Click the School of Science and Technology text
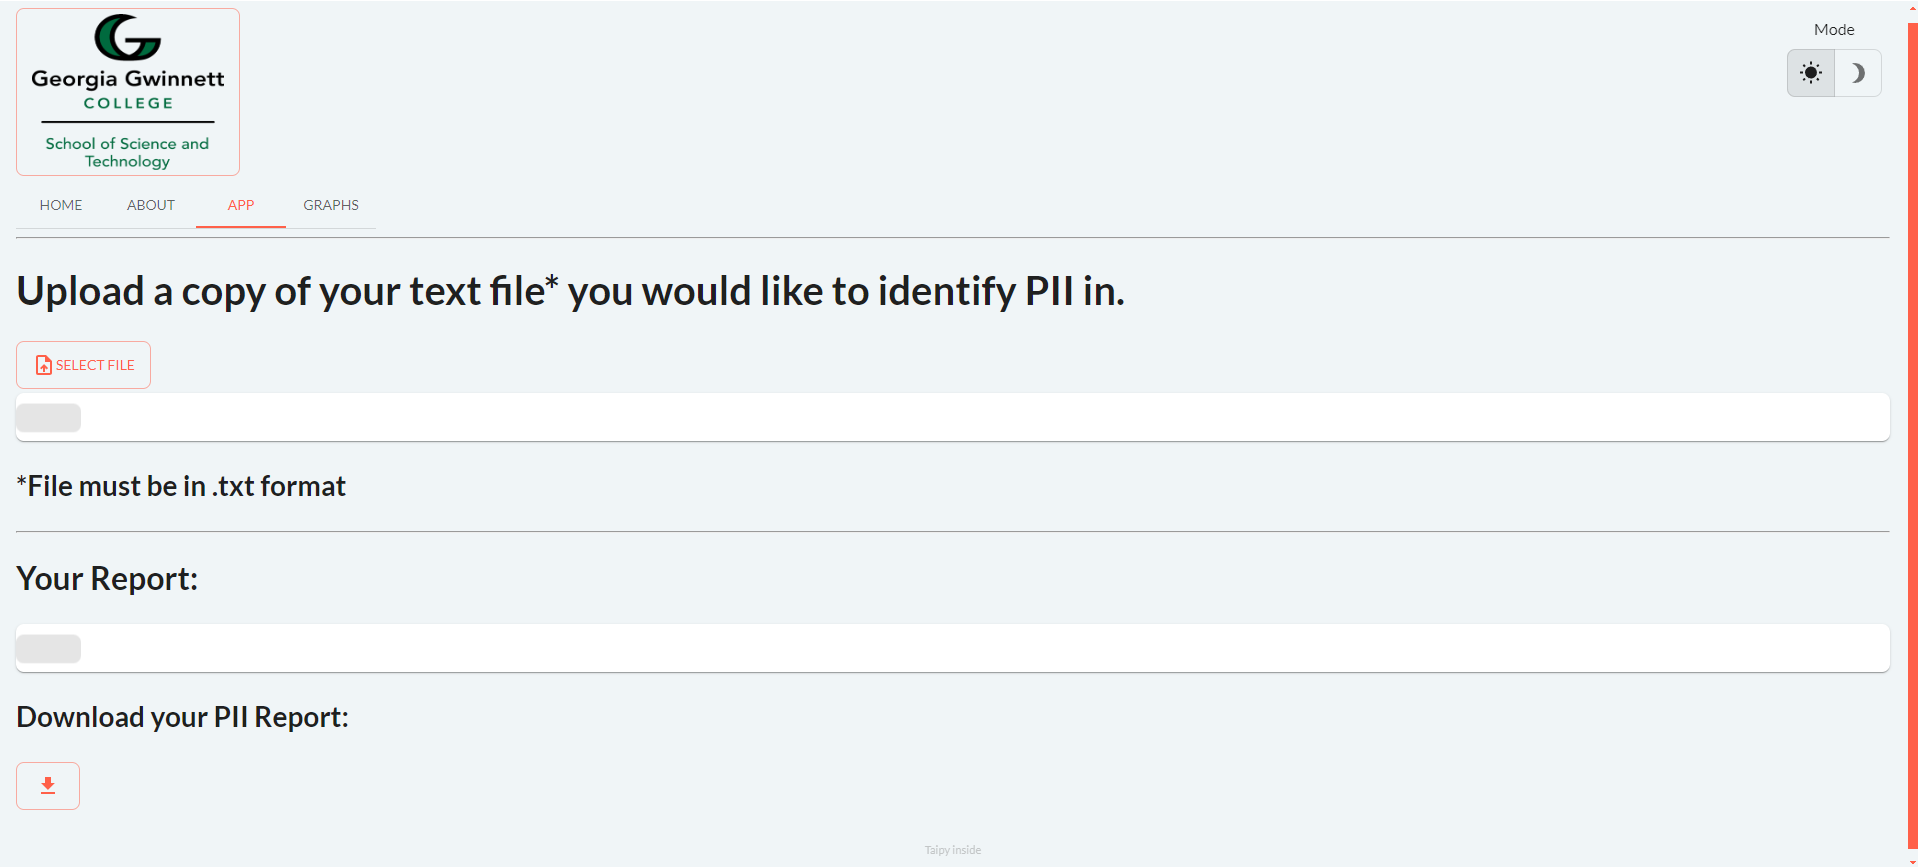 click(x=128, y=152)
